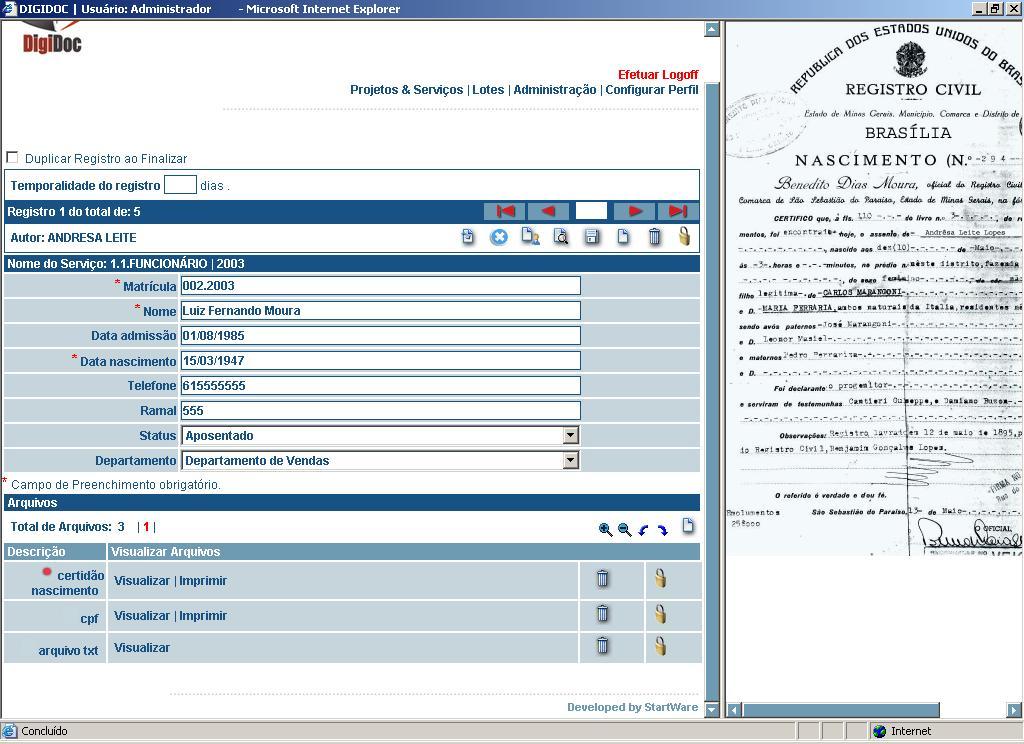Image resolution: width=1024 pixels, height=744 pixels.
Task: Click the form pane scroll up arrow
Action: (x=712, y=29)
